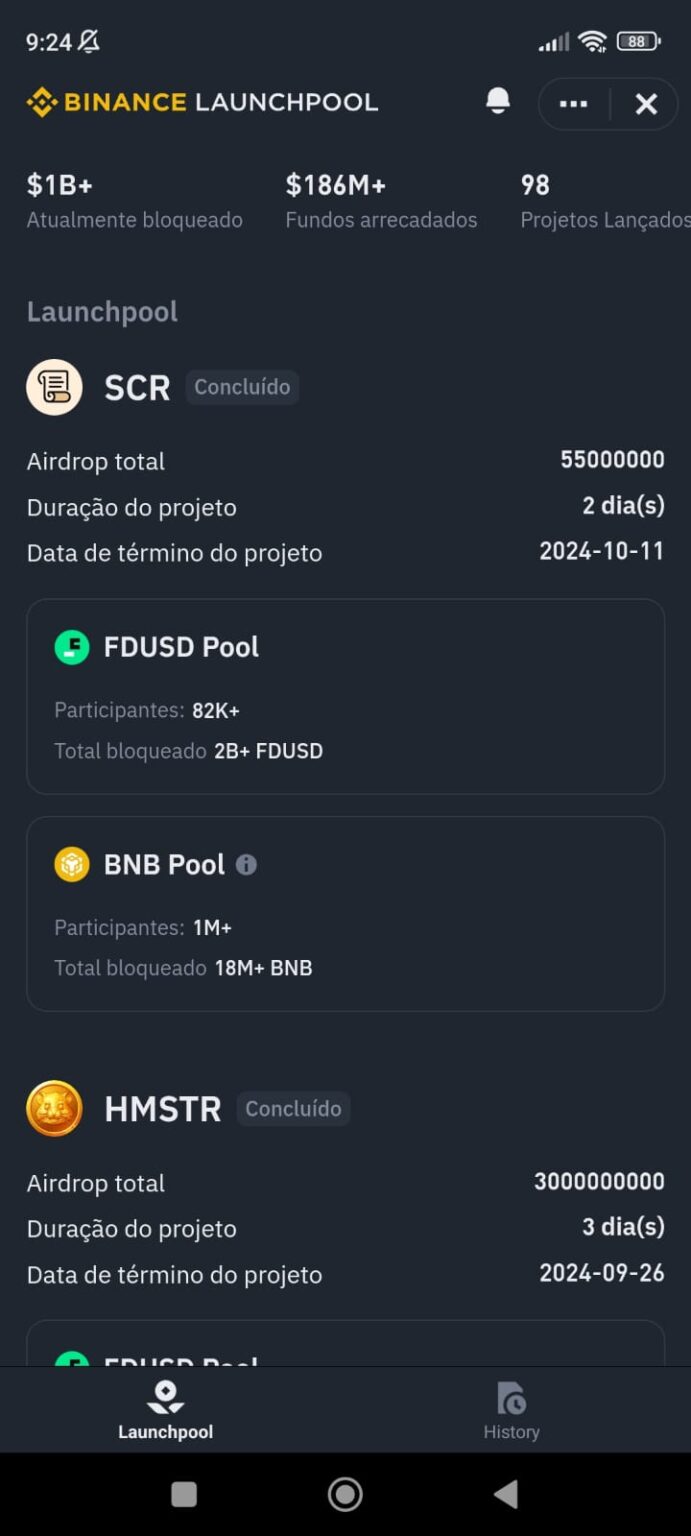691x1536 pixels.
Task: Close the Launchpool page with X
Action: (x=645, y=103)
